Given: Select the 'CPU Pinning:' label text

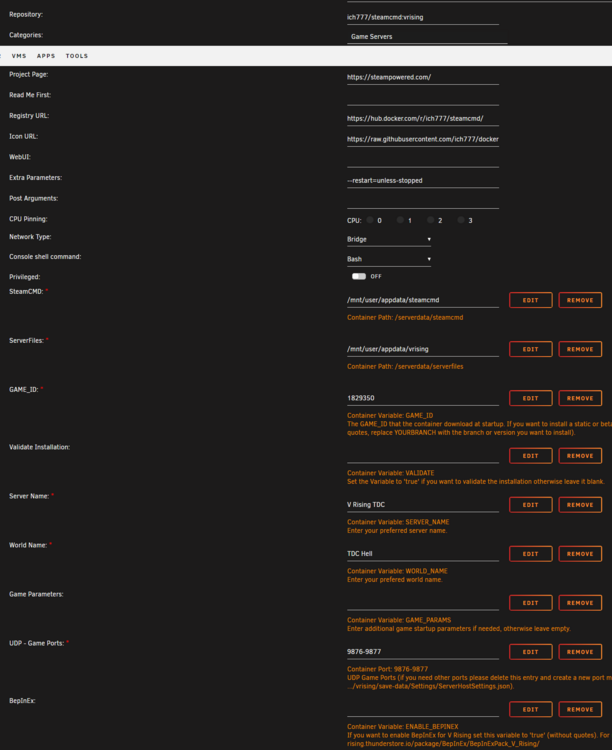Looking at the screenshot, I should [28, 219].
